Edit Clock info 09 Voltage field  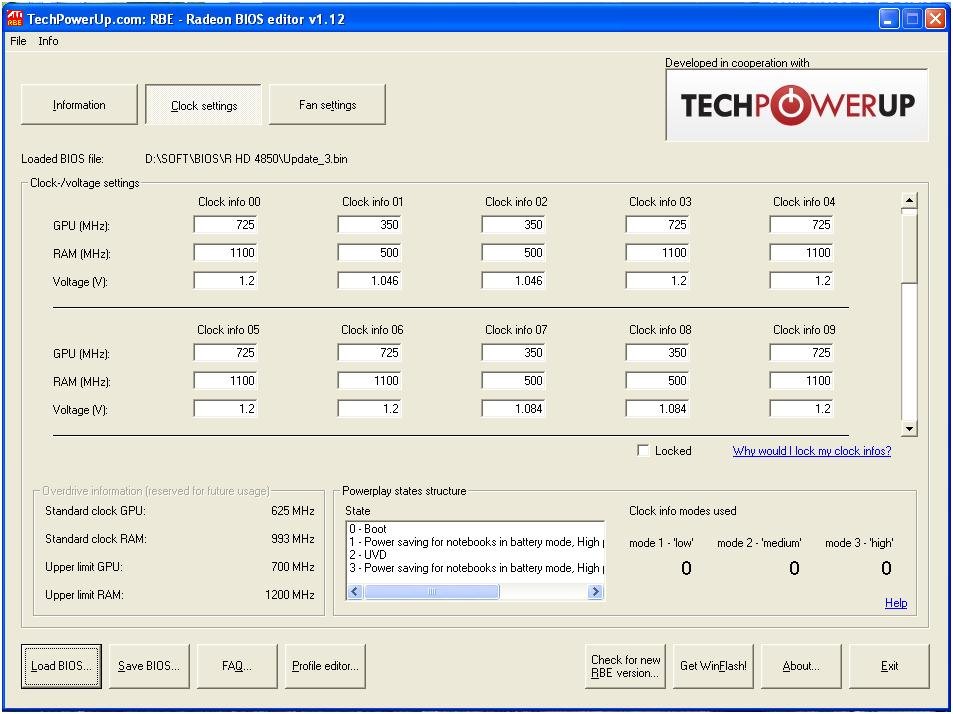802,408
